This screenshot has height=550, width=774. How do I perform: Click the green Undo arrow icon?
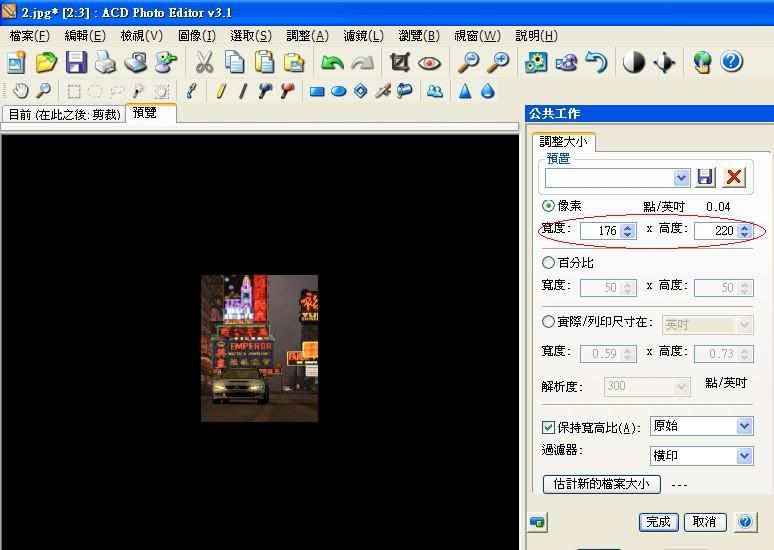(332, 63)
